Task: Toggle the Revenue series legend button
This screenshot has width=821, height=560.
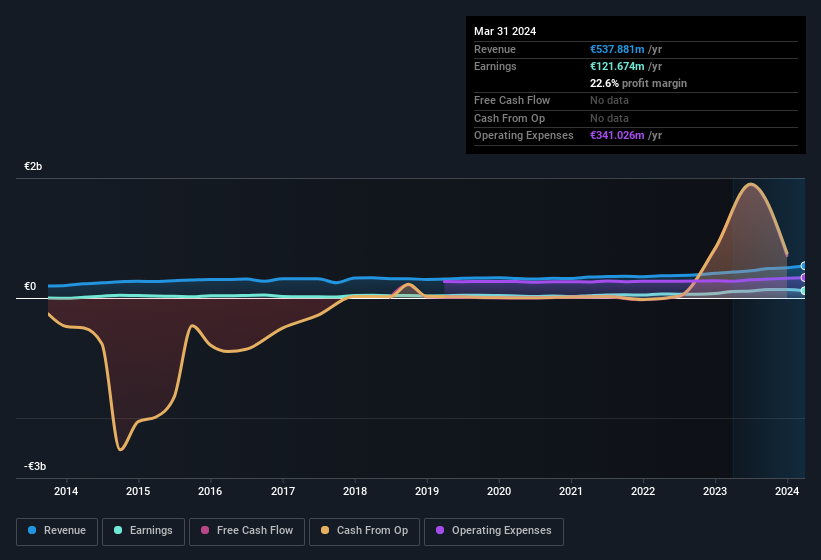Action: tap(57, 531)
